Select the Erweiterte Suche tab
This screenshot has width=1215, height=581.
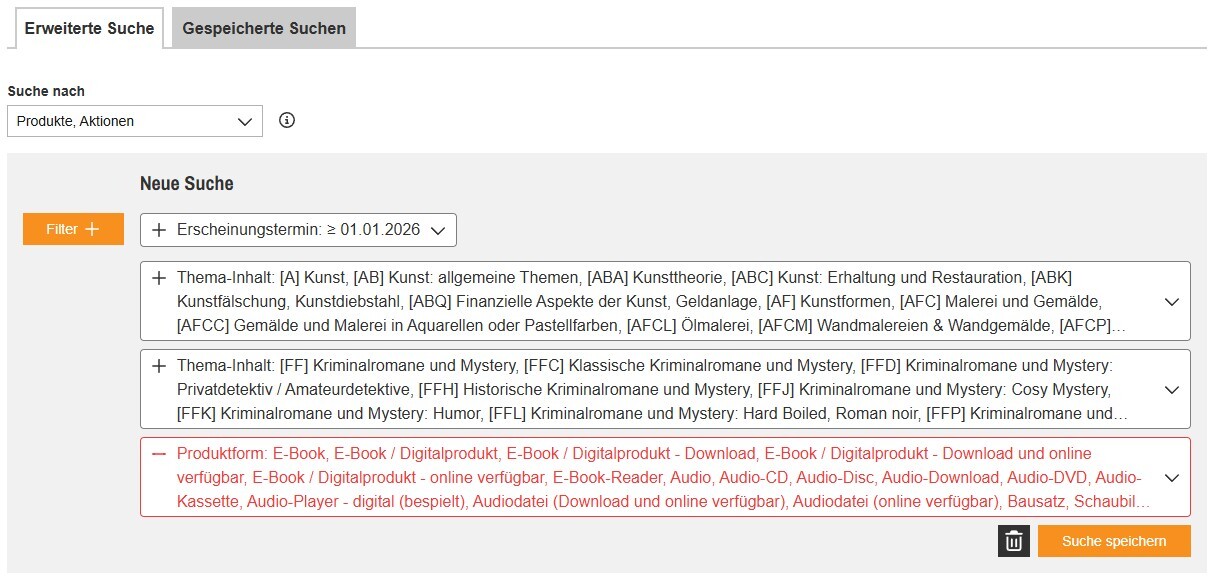(89, 28)
